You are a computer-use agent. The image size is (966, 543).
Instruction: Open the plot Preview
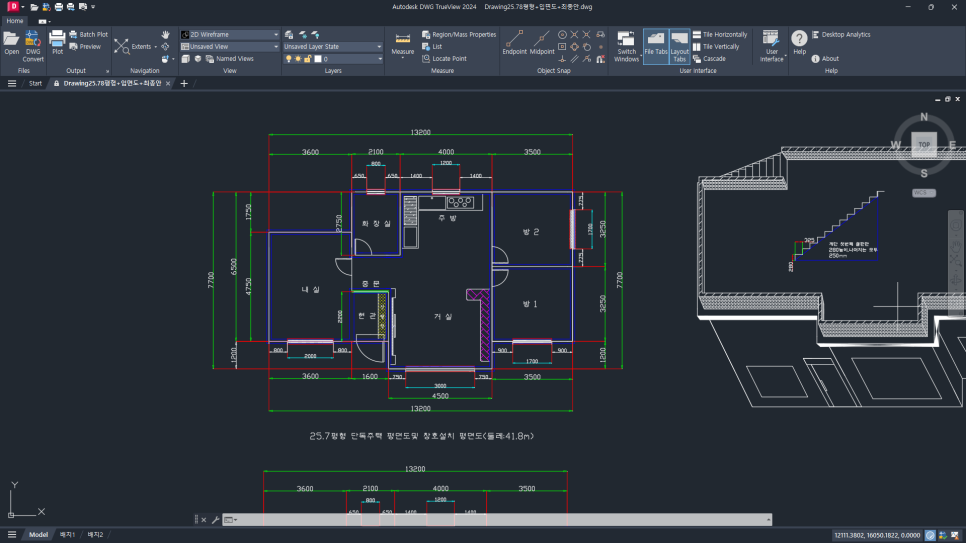[x=85, y=46]
